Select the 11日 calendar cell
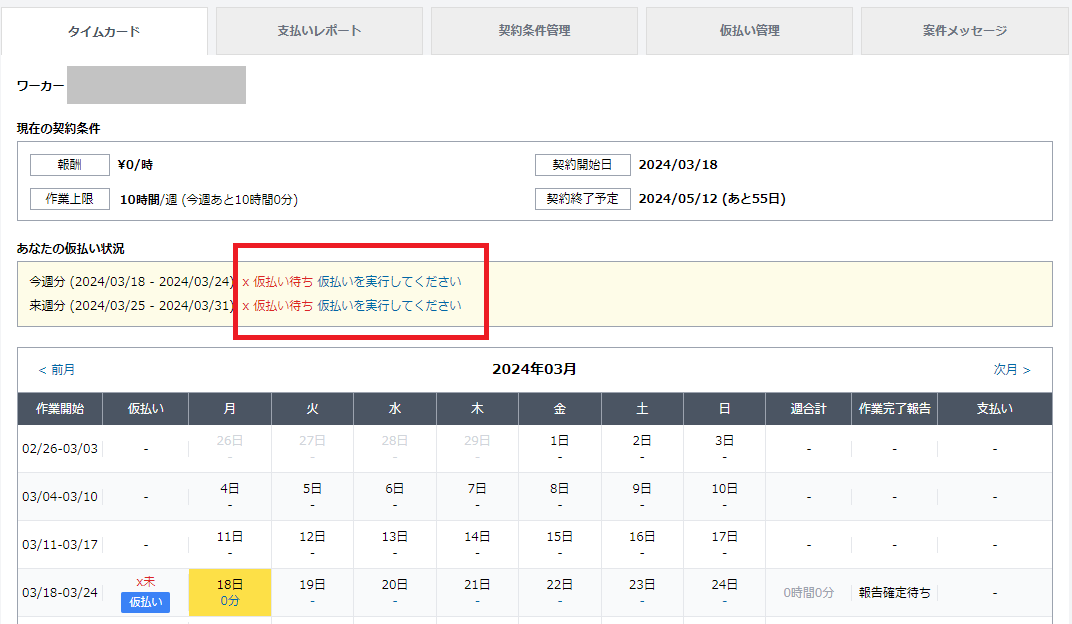 230,544
